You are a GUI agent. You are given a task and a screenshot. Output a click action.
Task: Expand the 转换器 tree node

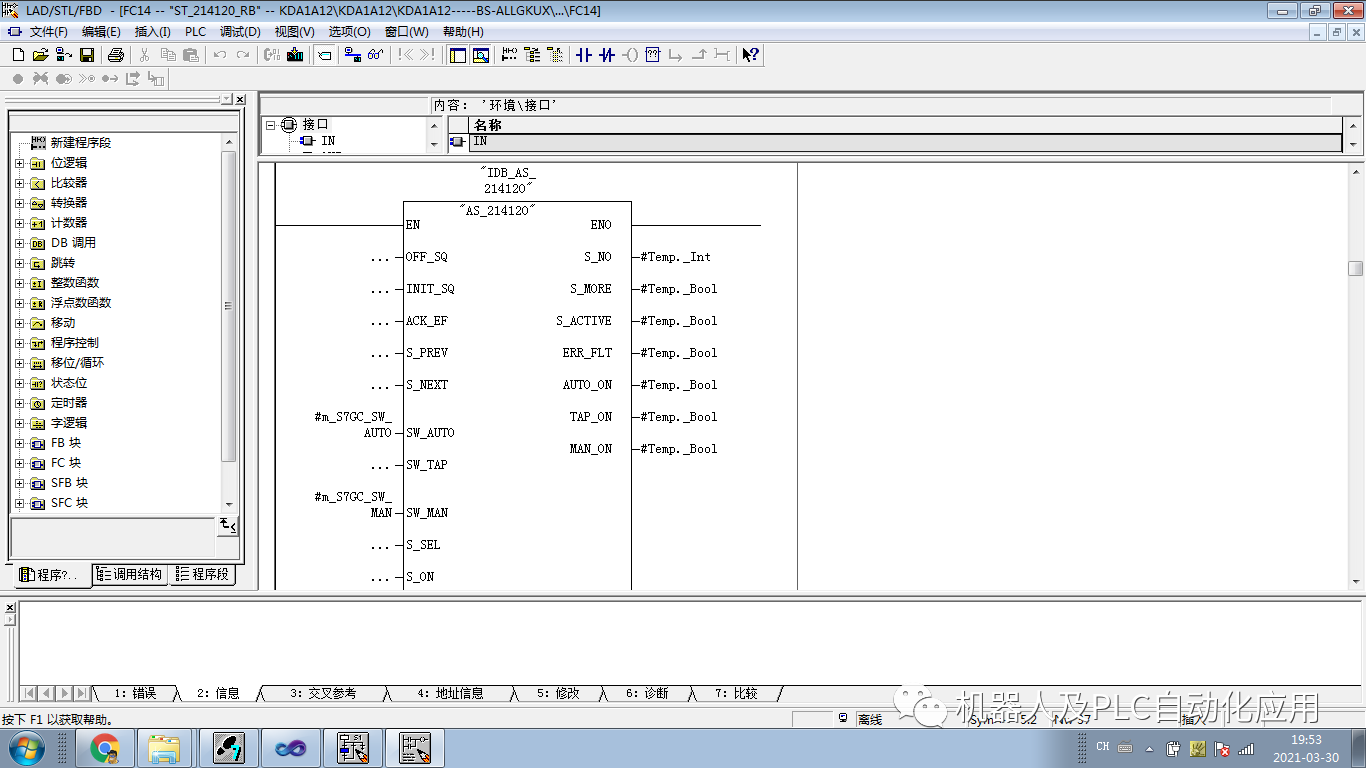(x=20, y=203)
